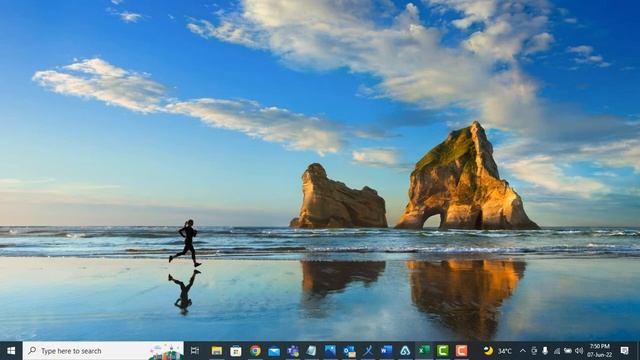The height and width of the screenshot is (360, 640).
Task: Open Microsoft Teams from the taskbar
Action: pos(293,351)
